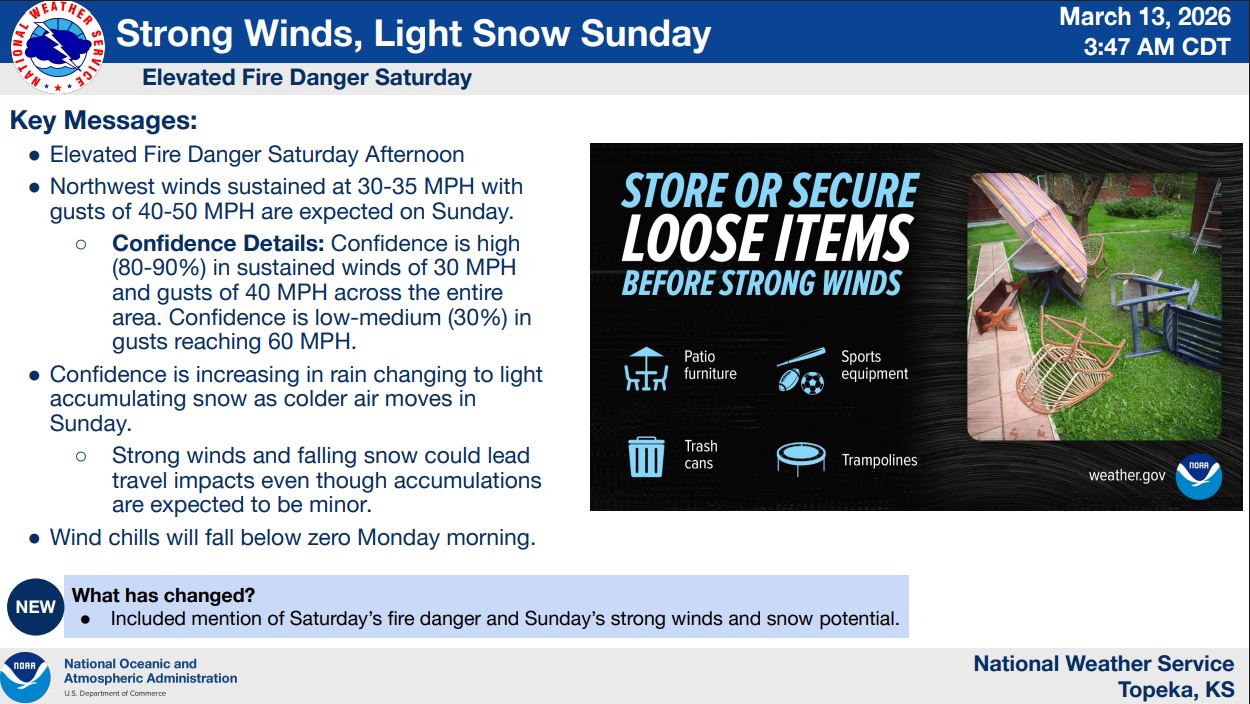
Task: Click the patio furniture icon
Action: [x=645, y=368]
